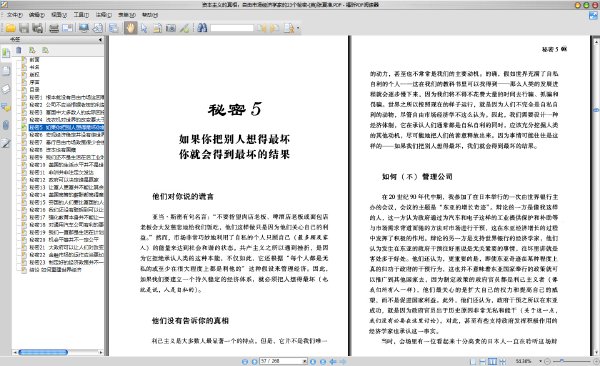Open the page number dropdown arrow

(305, 361)
